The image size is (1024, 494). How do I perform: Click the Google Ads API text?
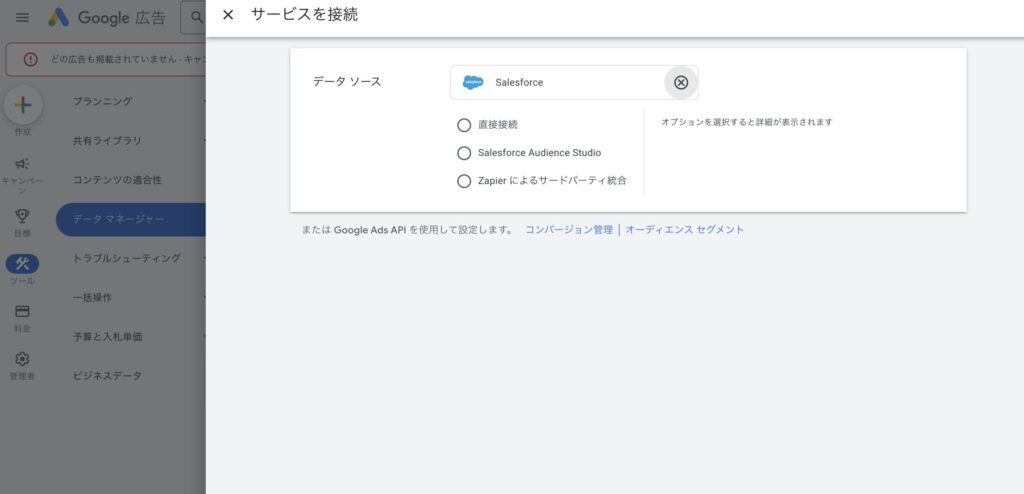click(x=370, y=230)
